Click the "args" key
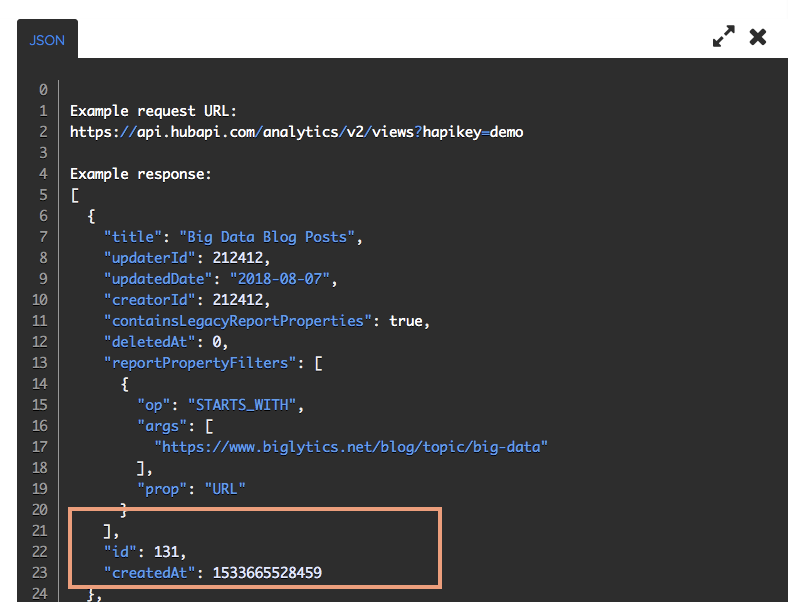 click(x=162, y=426)
